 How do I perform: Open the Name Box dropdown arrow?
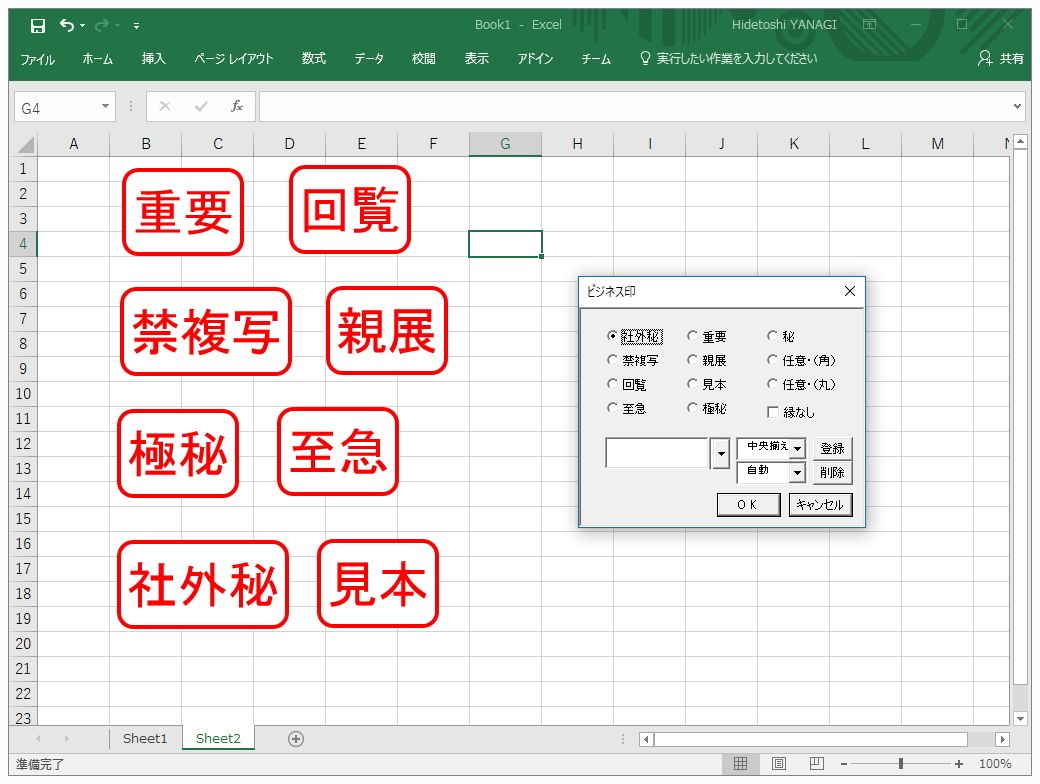click(105, 106)
